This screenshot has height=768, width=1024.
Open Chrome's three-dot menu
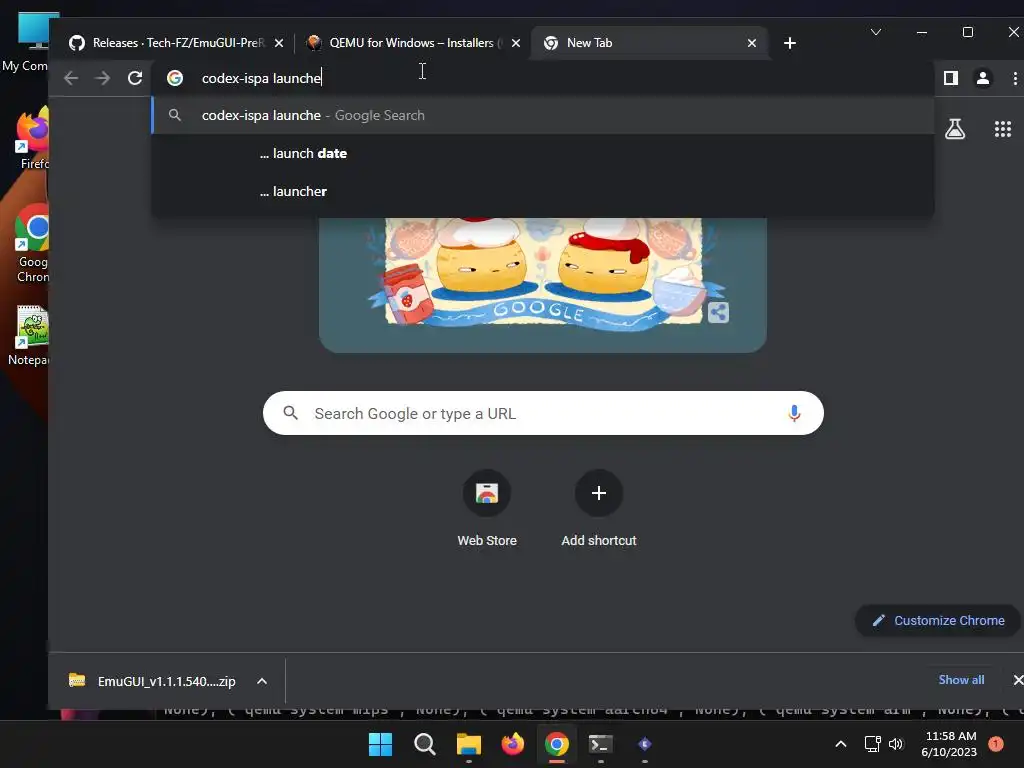pyautogui.click(x=1015, y=78)
